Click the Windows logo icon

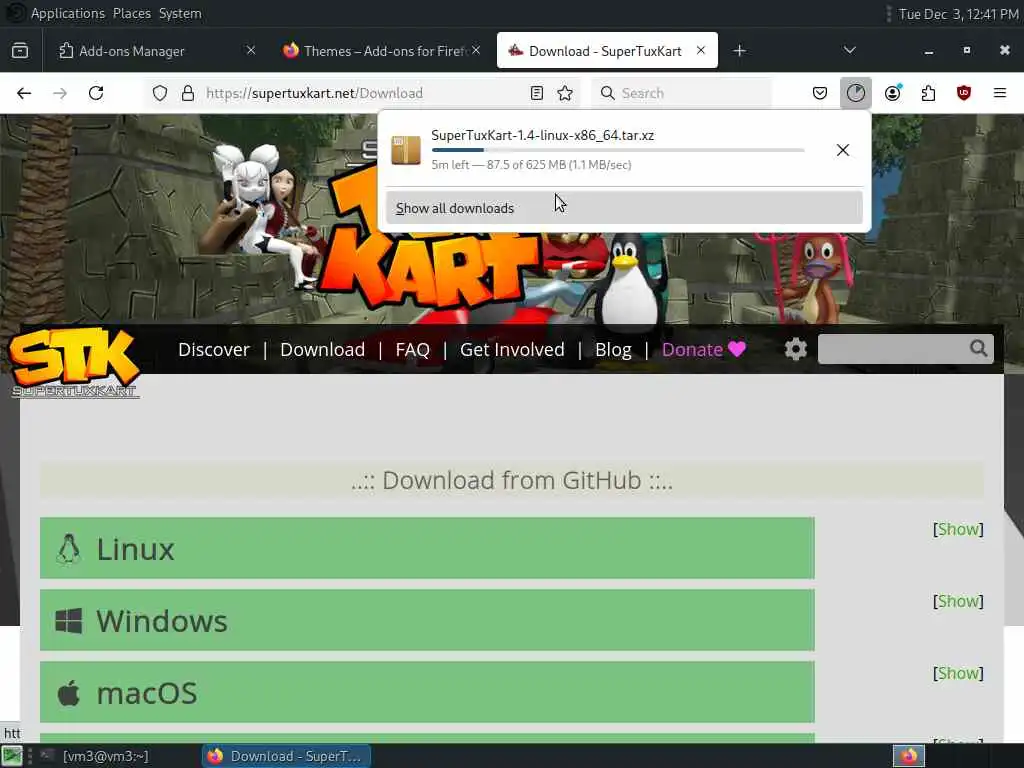(x=69, y=621)
